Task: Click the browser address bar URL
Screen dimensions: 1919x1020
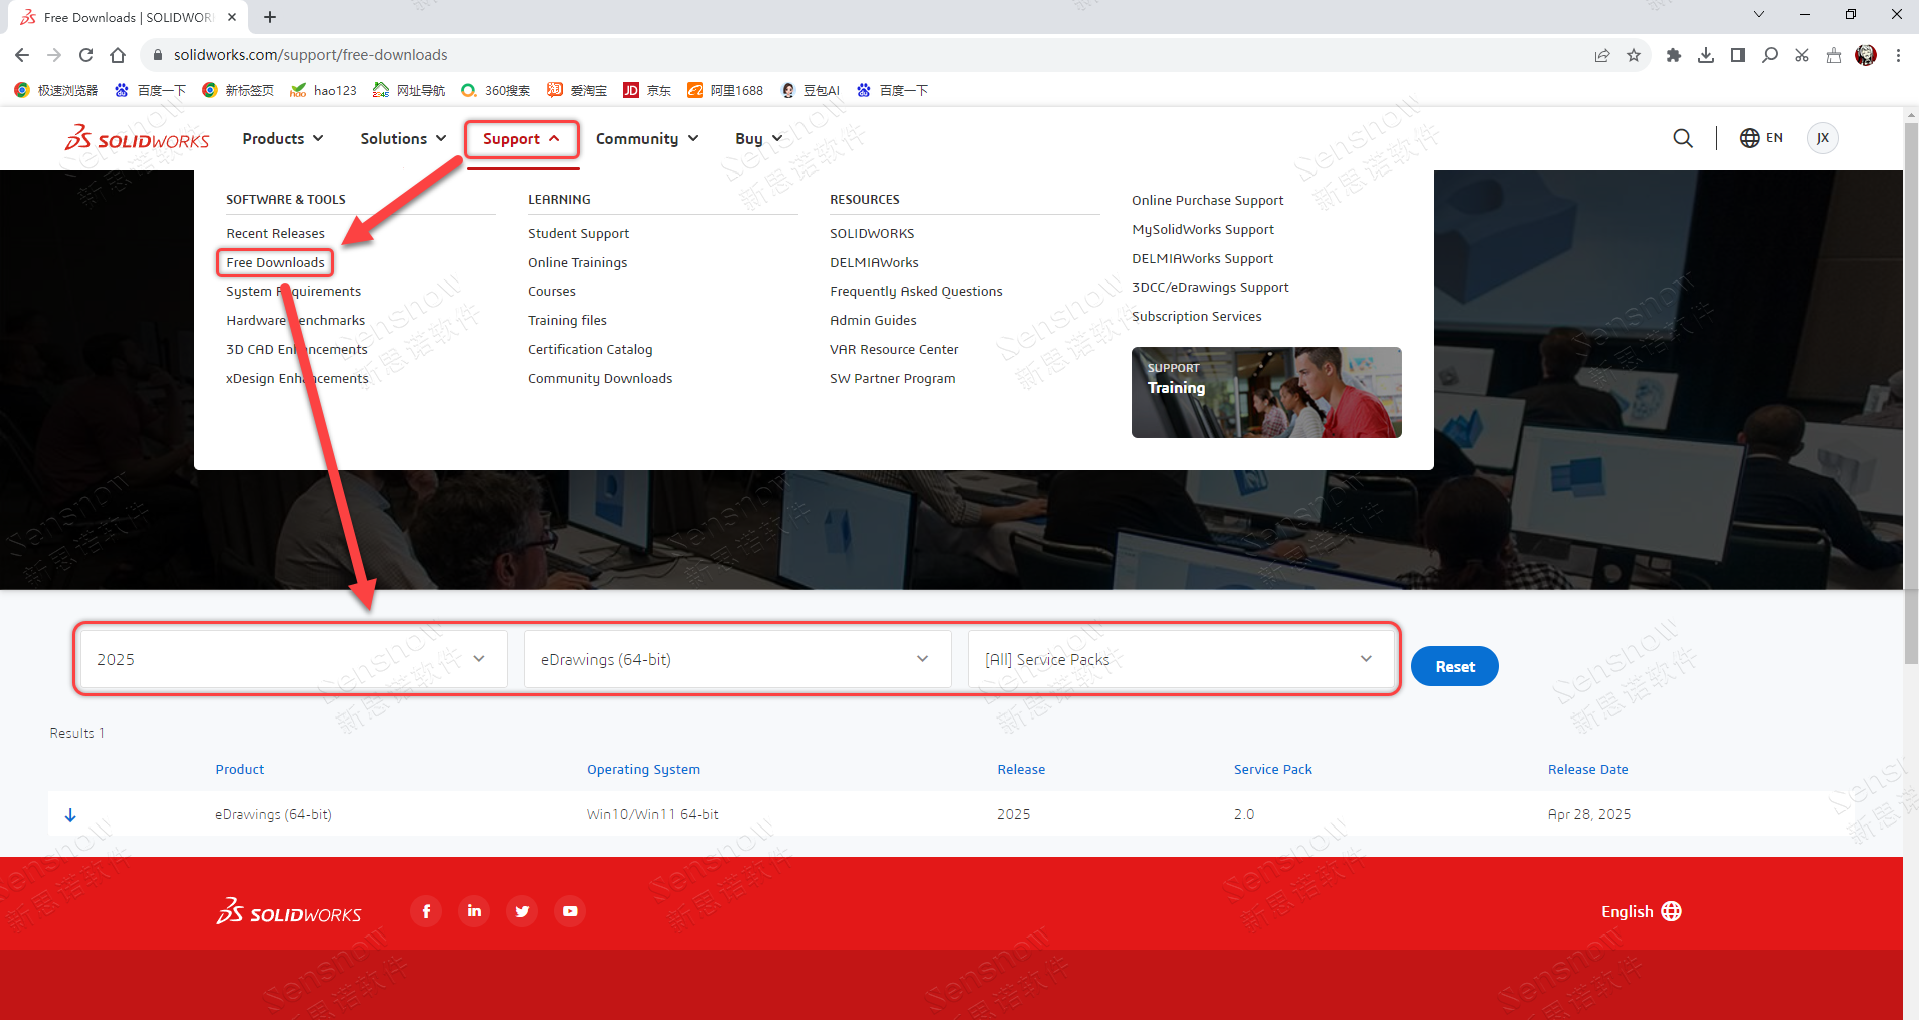Action: coord(310,55)
